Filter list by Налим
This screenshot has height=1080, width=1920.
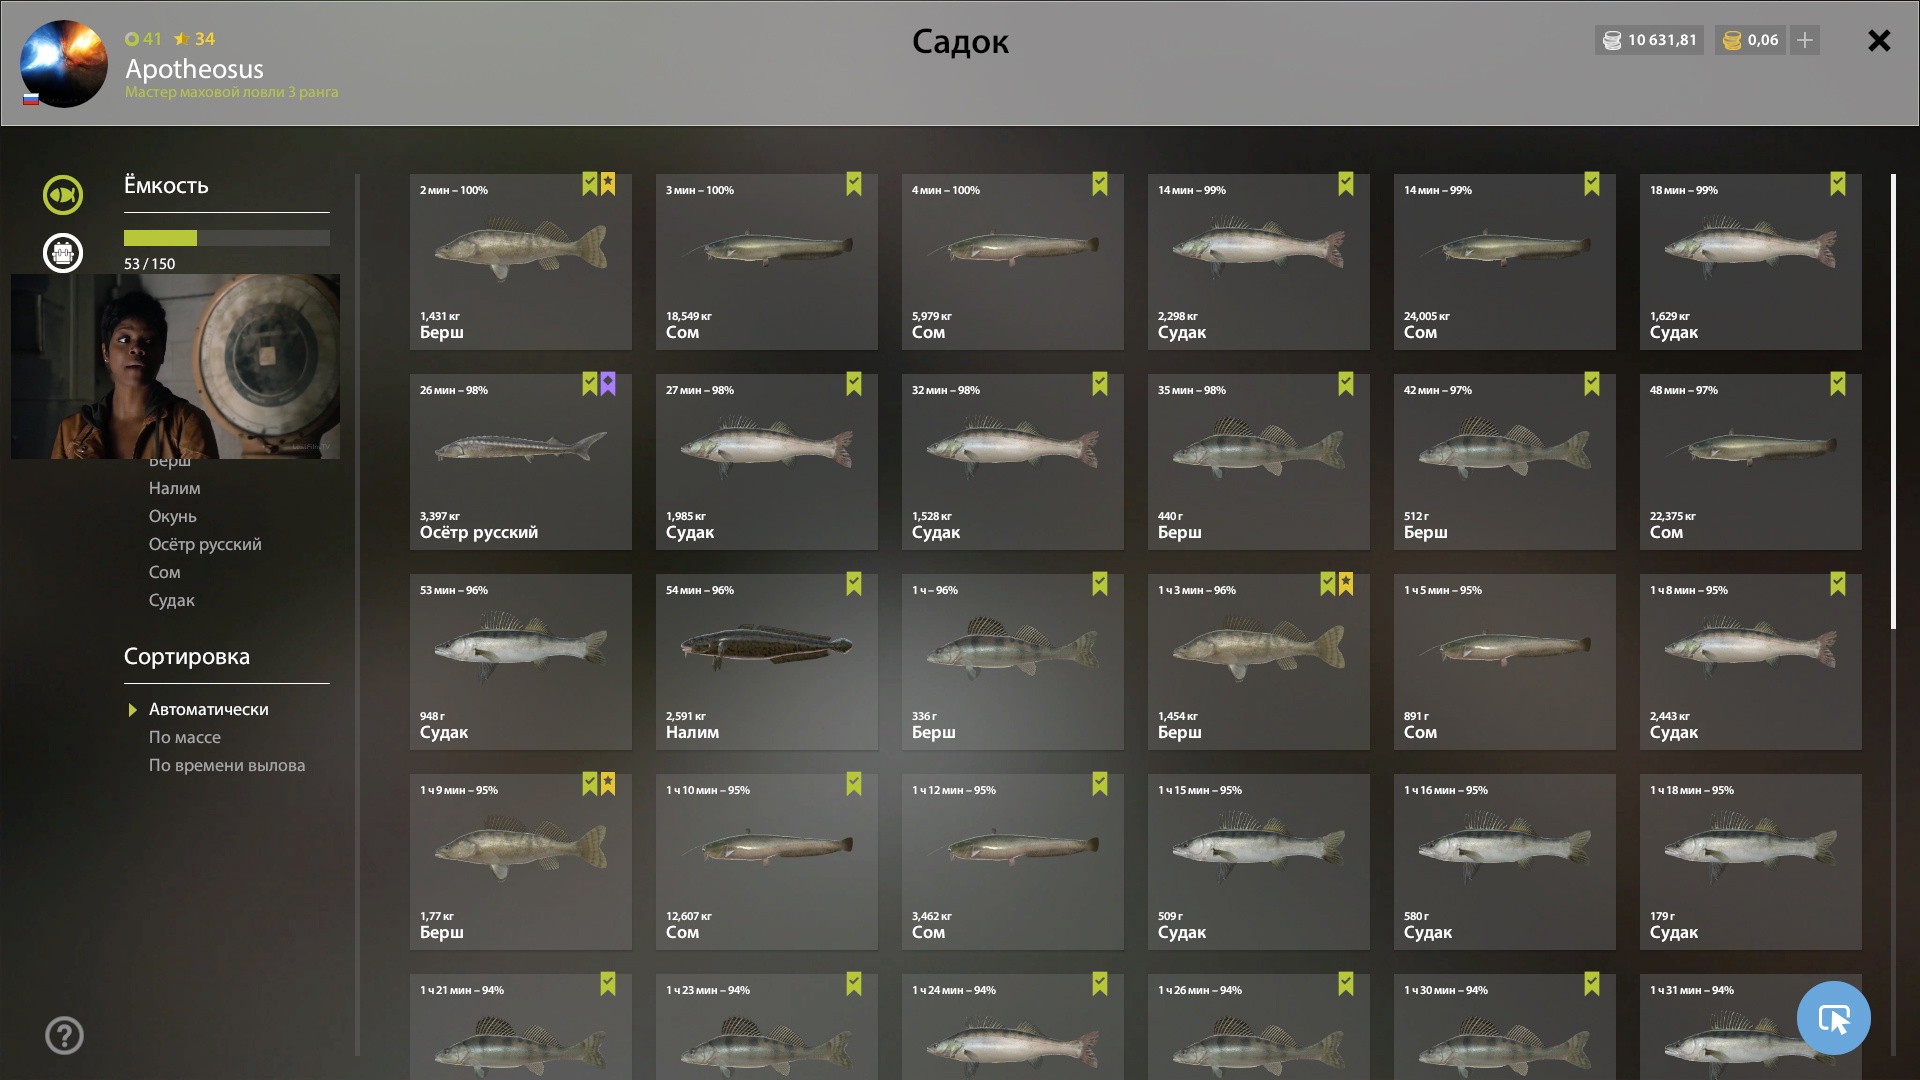(x=175, y=488)
